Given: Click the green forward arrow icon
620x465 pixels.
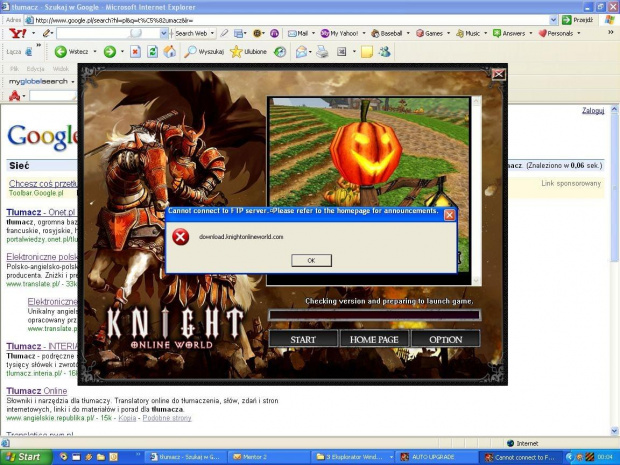Looking at the screenshot, I should [x=110, y=52].
